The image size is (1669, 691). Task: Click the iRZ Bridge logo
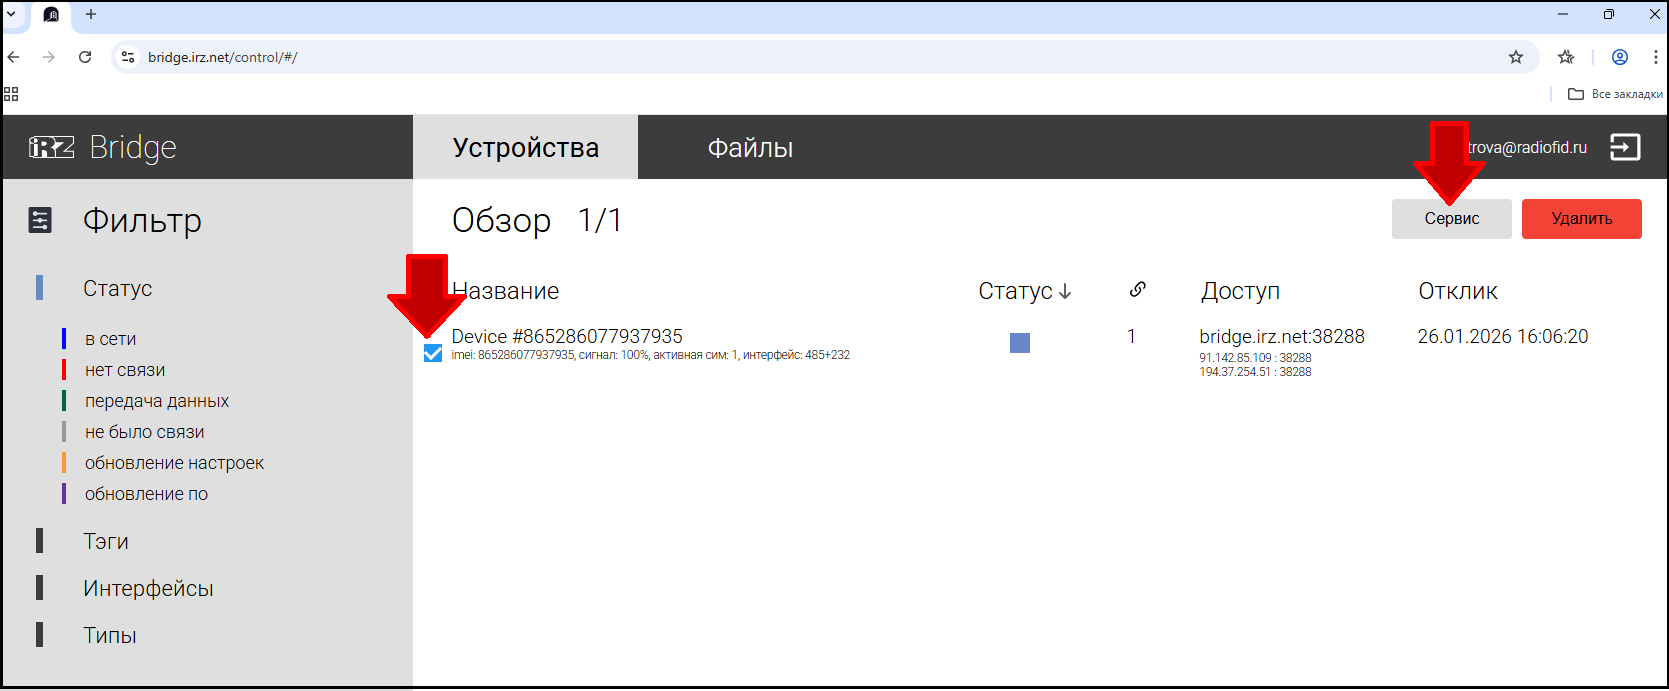(103, 147)
